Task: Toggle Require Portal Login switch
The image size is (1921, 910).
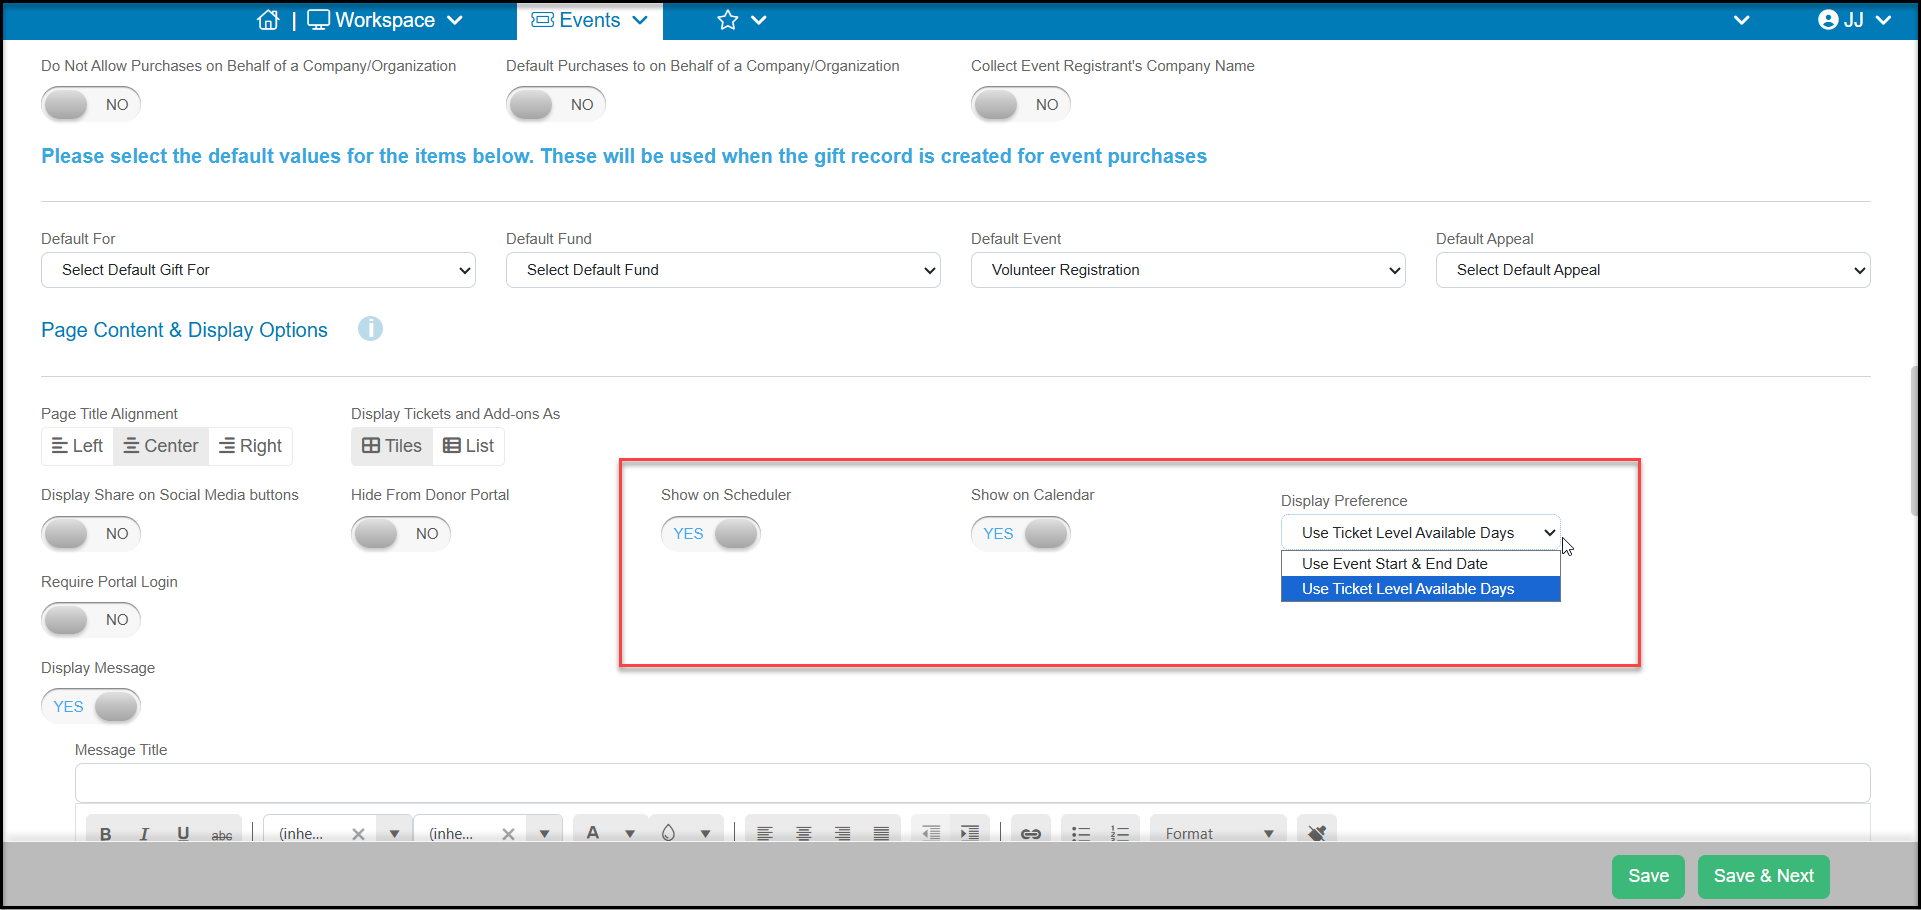Action: point(91,620)
